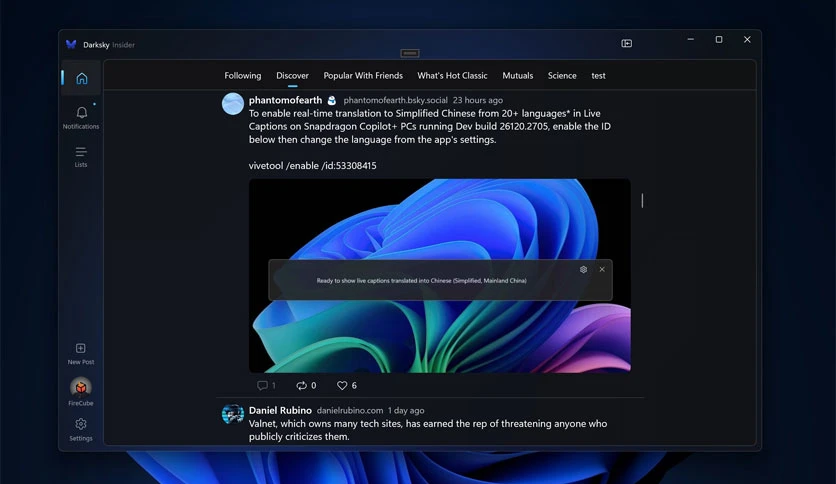Open the Home feed from the sidebar

pyautogui.click(x=82, y=78)
